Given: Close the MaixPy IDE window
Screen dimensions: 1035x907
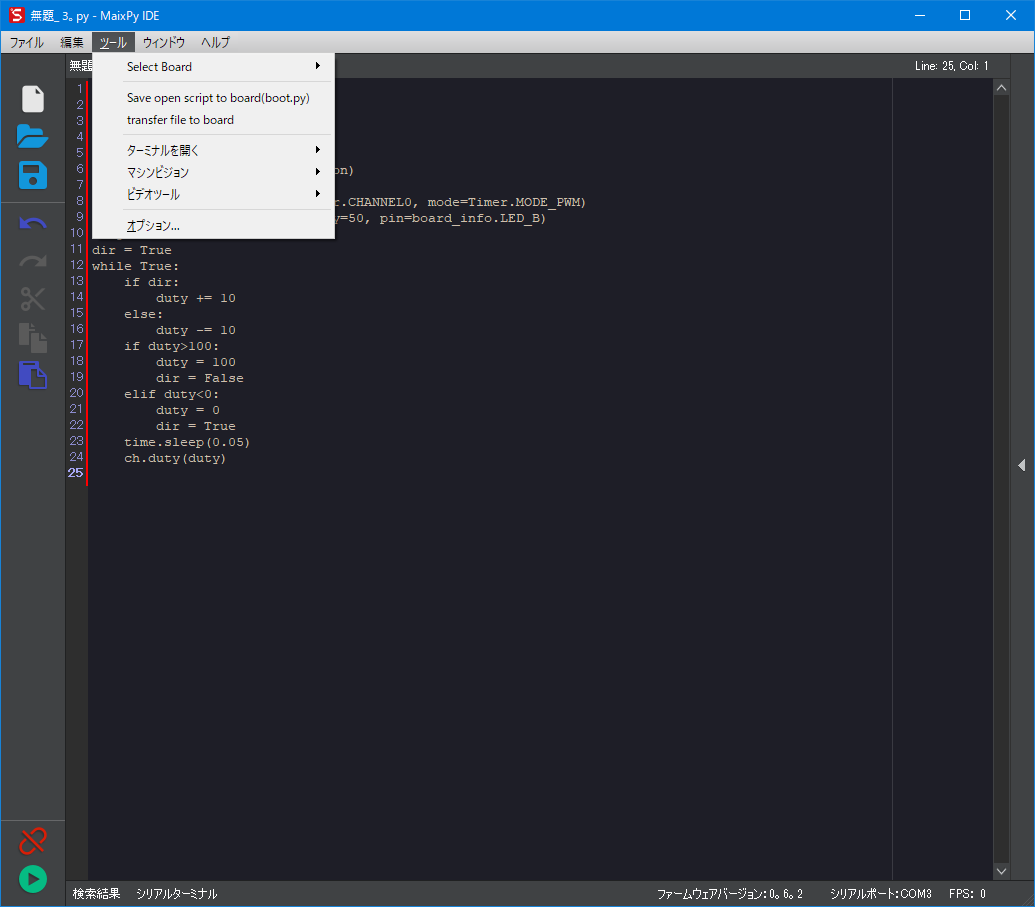Looking at the screenshot, I should pyautogui.click(x=1011, y=15).
